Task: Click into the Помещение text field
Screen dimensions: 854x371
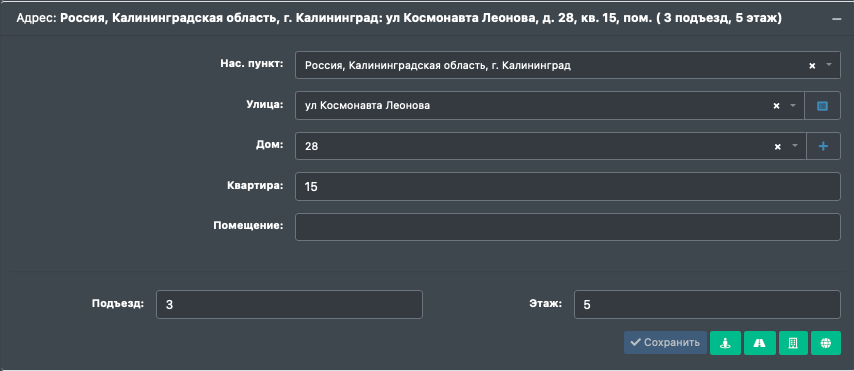Action: coord(568,227)
